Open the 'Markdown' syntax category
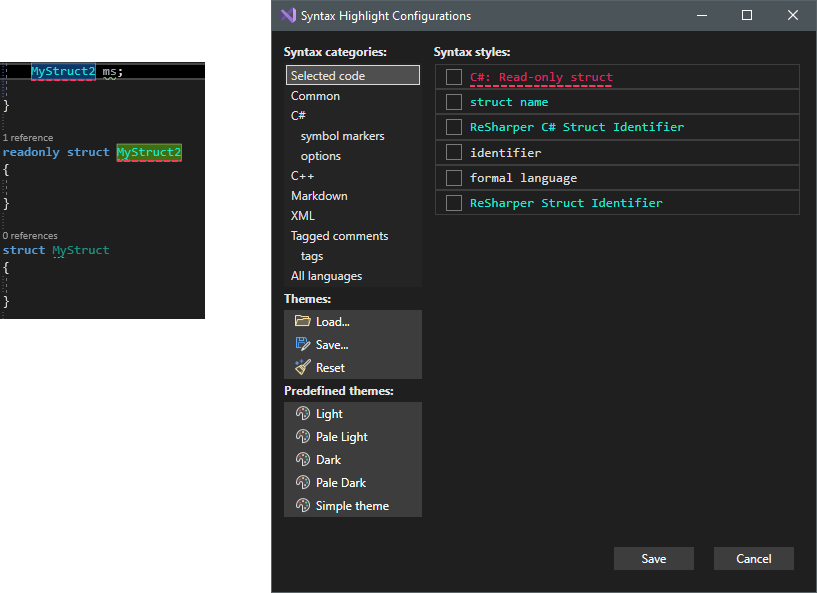 click(319, 195)
